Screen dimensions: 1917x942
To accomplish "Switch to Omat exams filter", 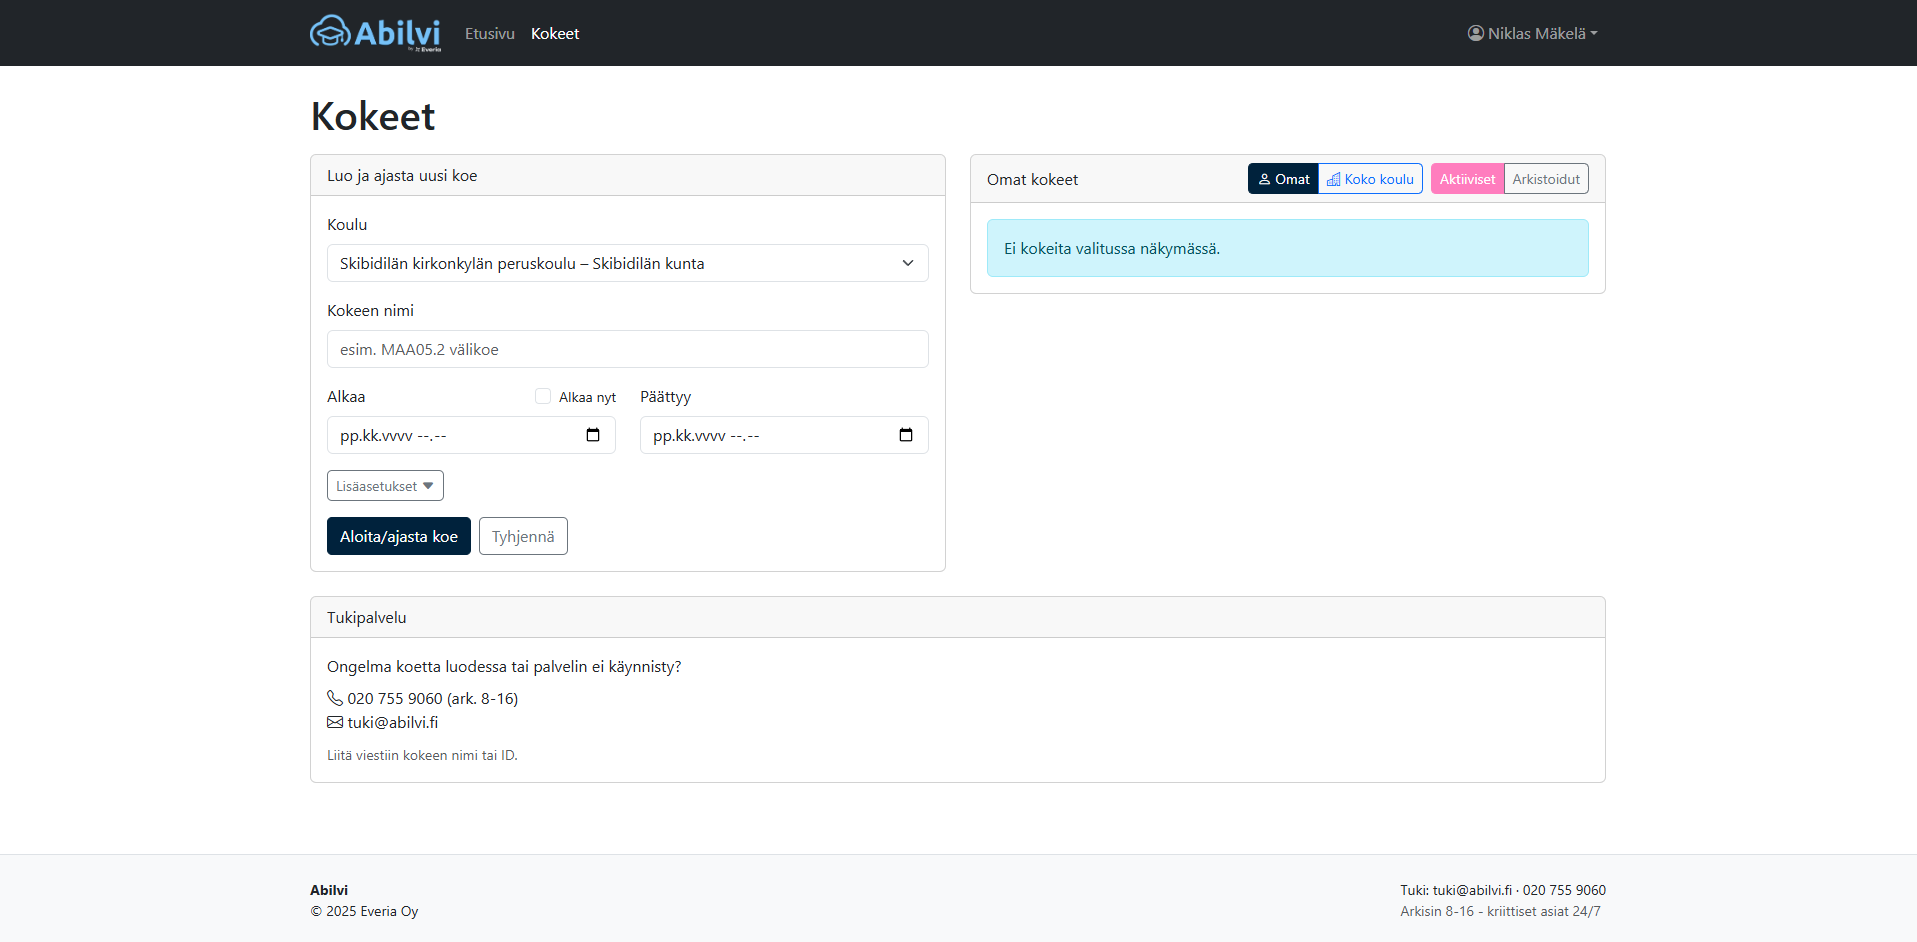I will pyautogui.click(x=1283, y=179).
